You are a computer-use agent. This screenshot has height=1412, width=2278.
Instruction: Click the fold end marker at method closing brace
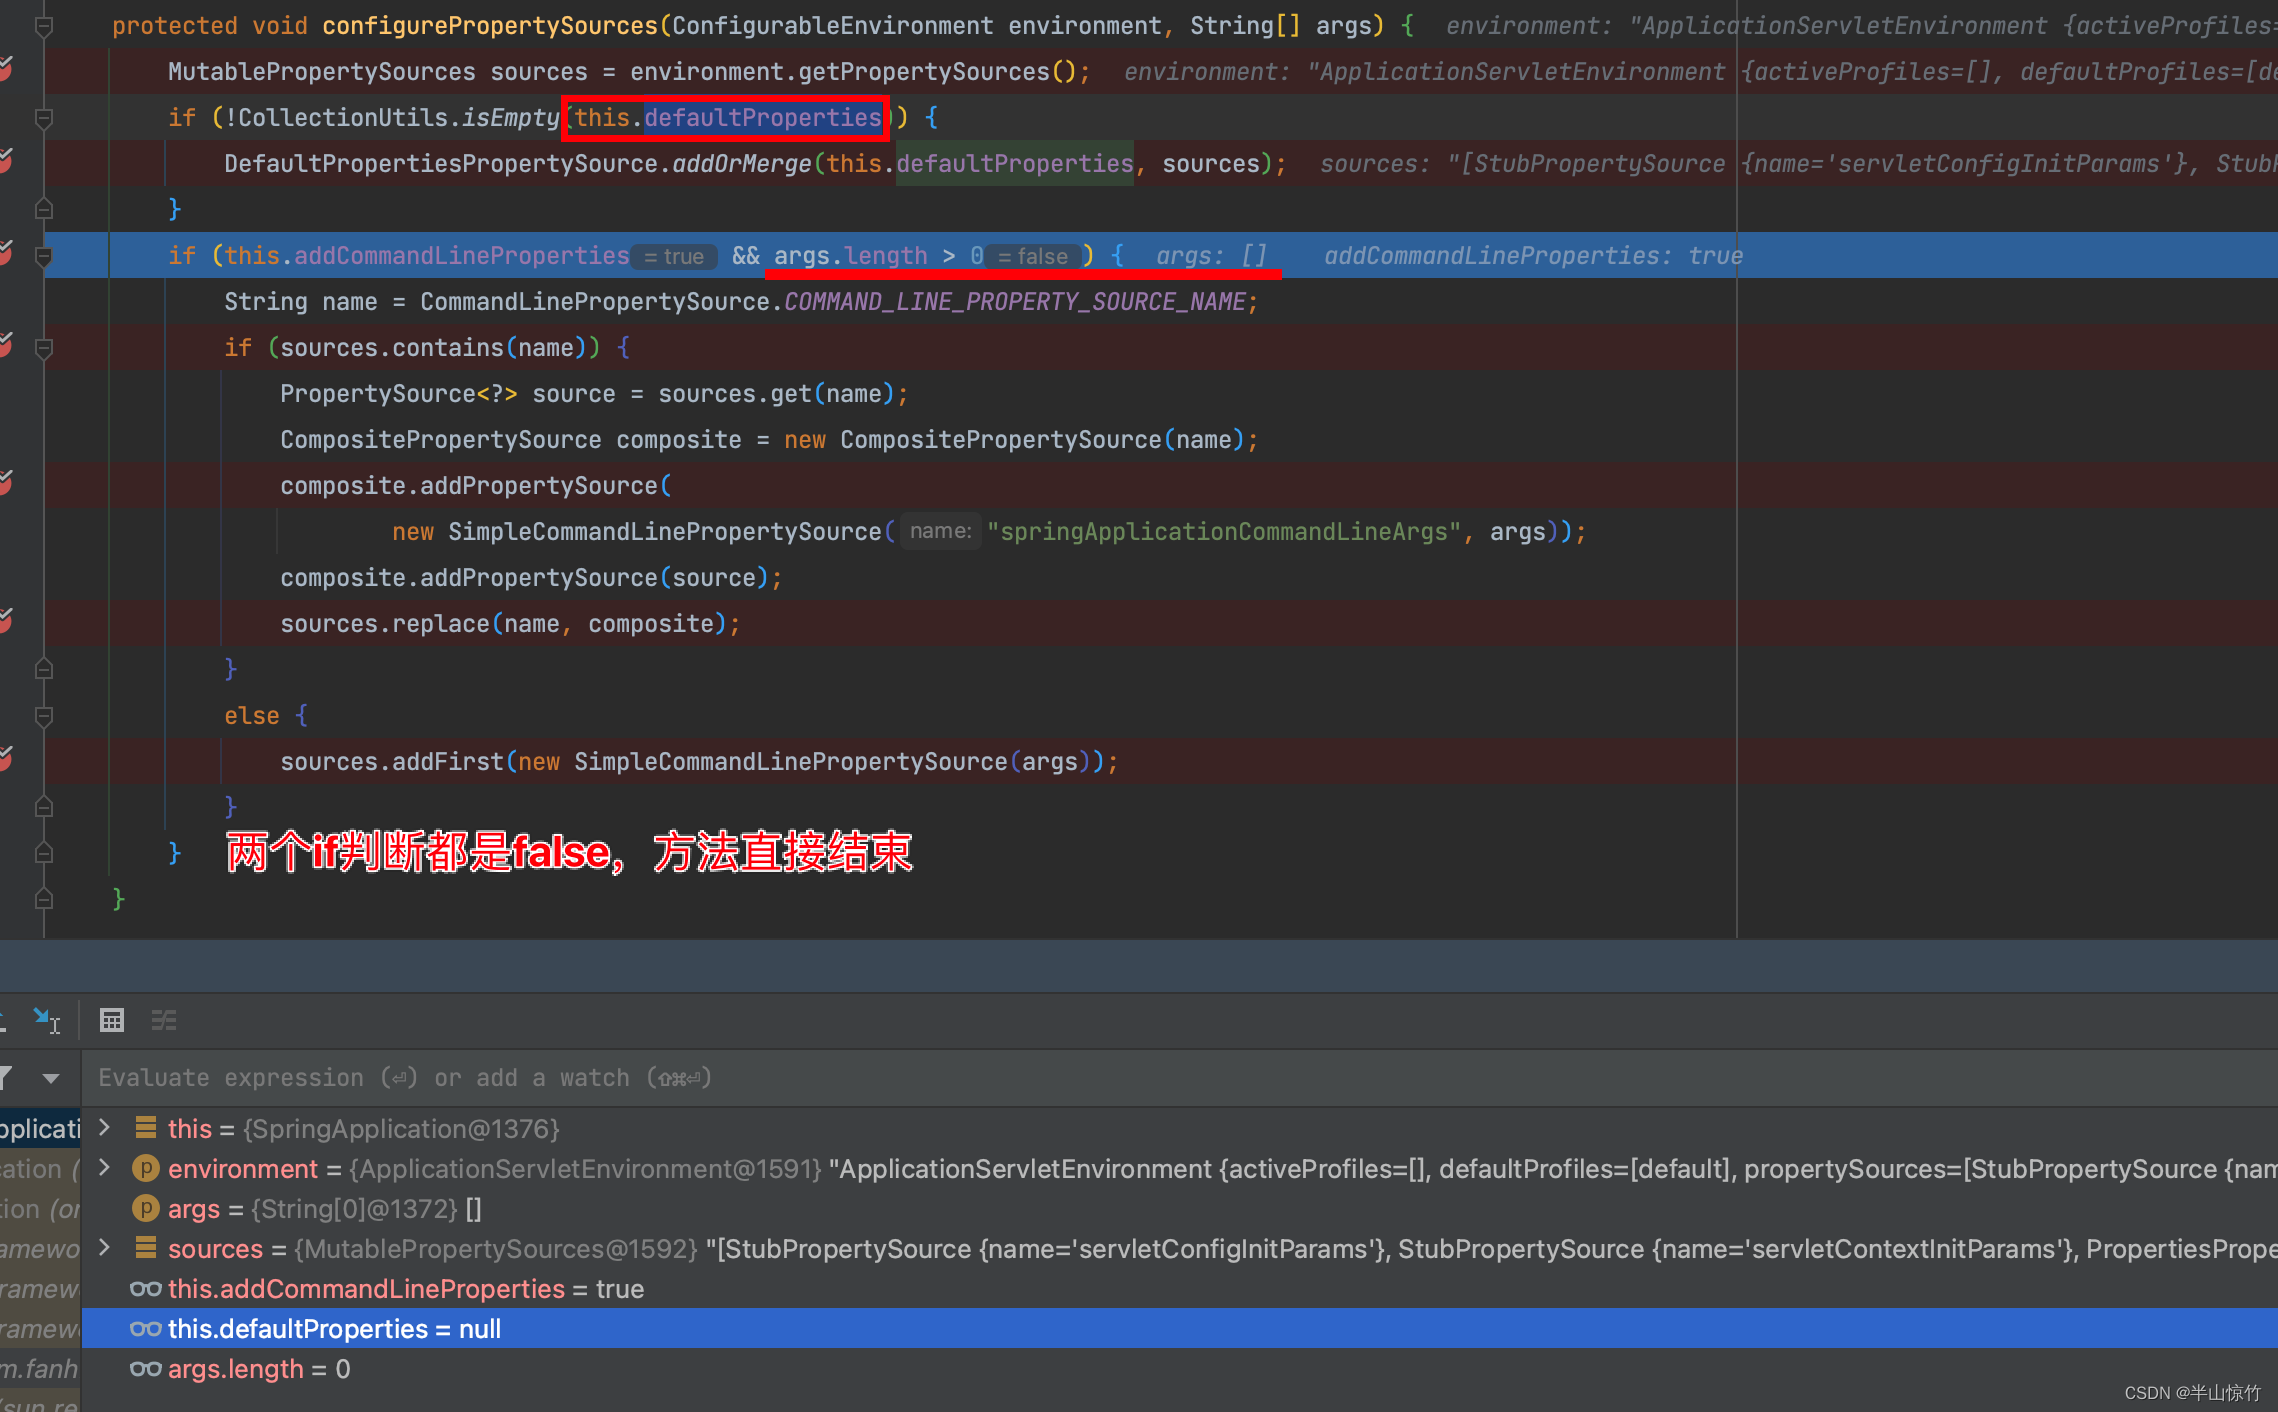[44, 899]
